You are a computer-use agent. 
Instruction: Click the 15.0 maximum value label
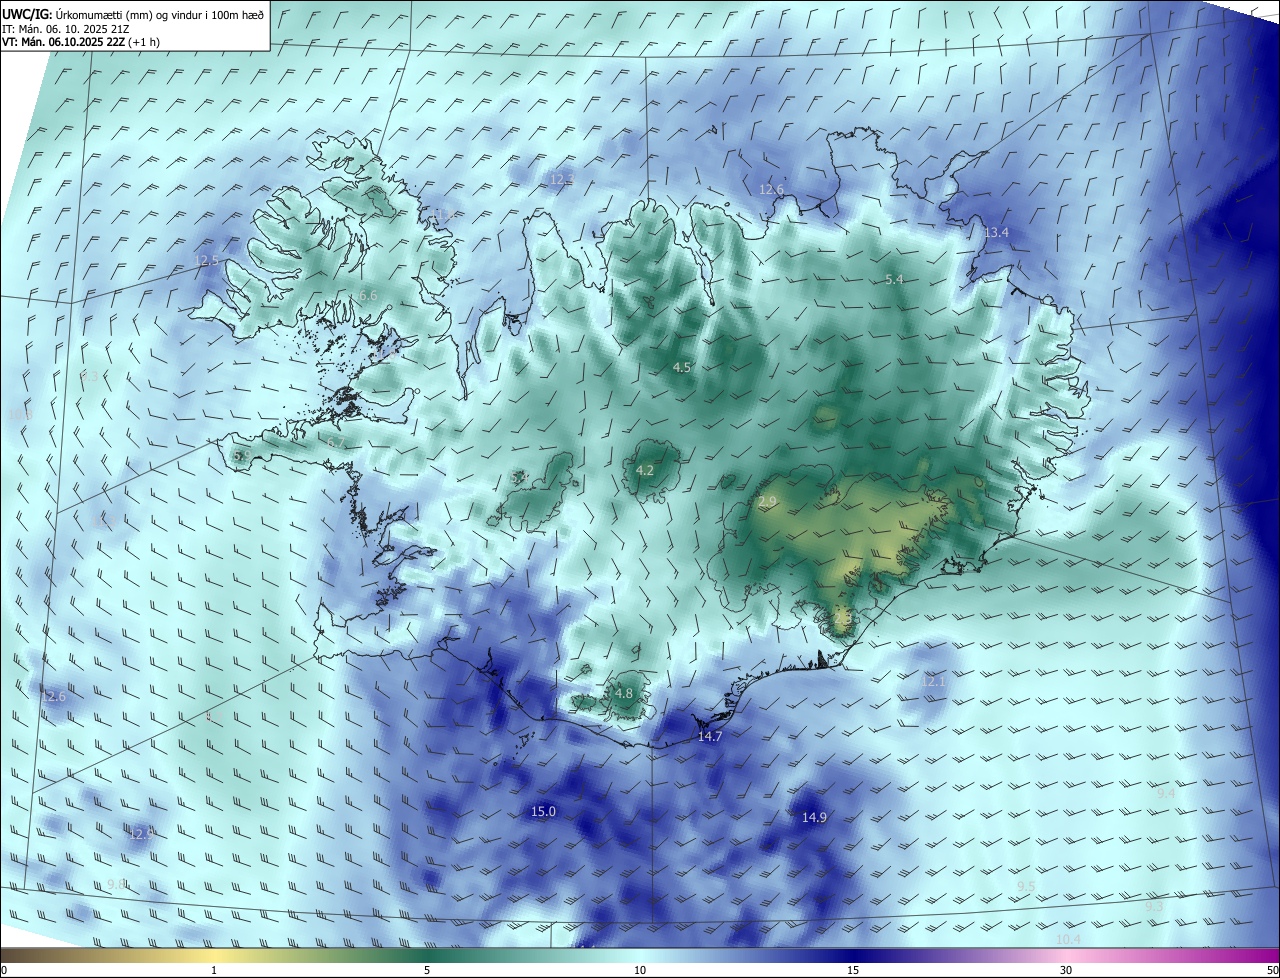[543, 812]
